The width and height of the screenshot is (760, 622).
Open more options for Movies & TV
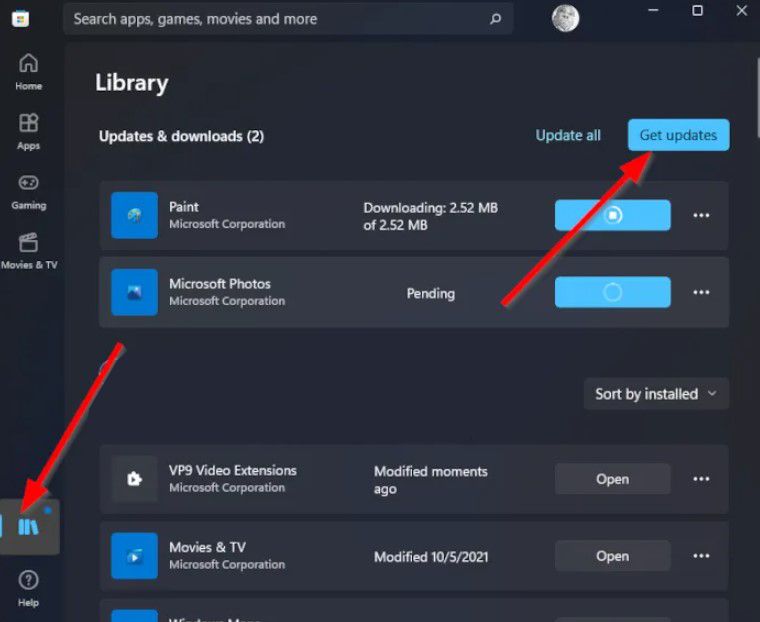point(701,556)
